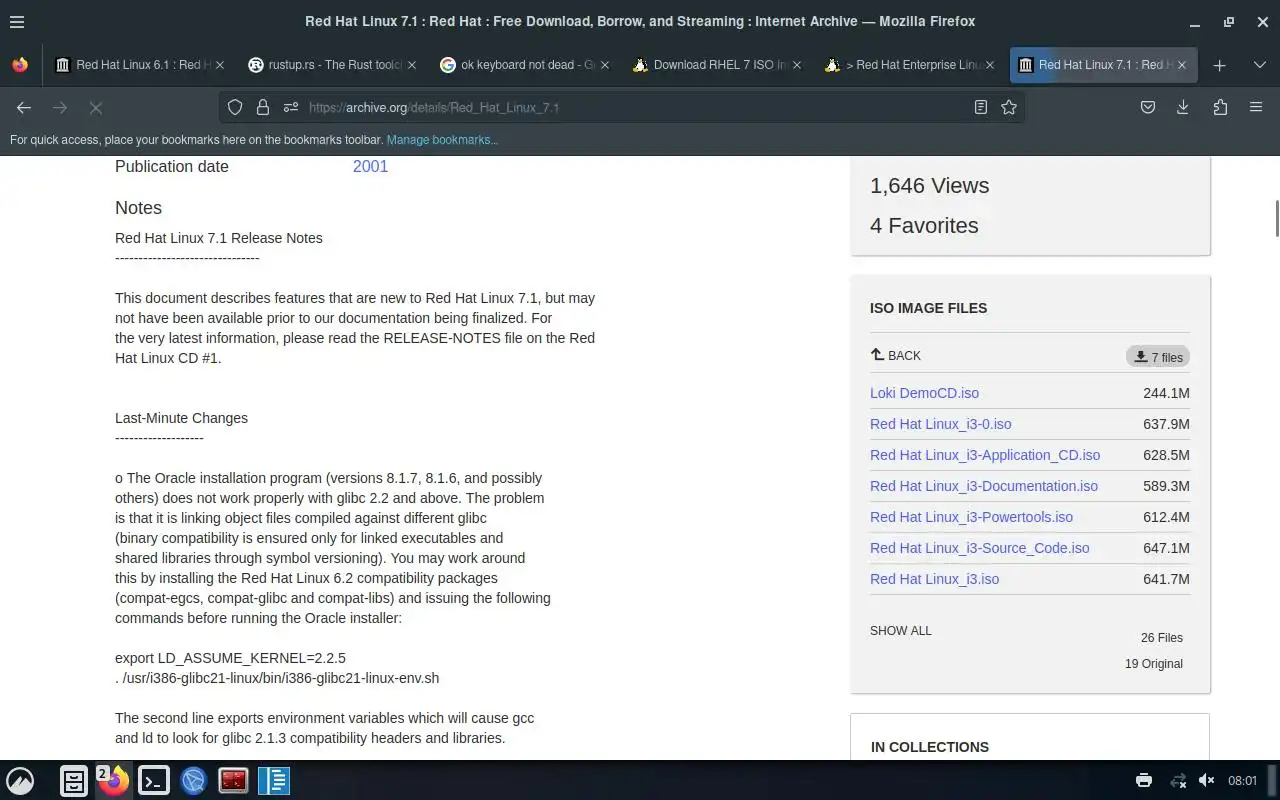Close the Red Hat Enterprise Linux tab
This screenshot has height=800, width=1280.
click(x=989, y=65)
